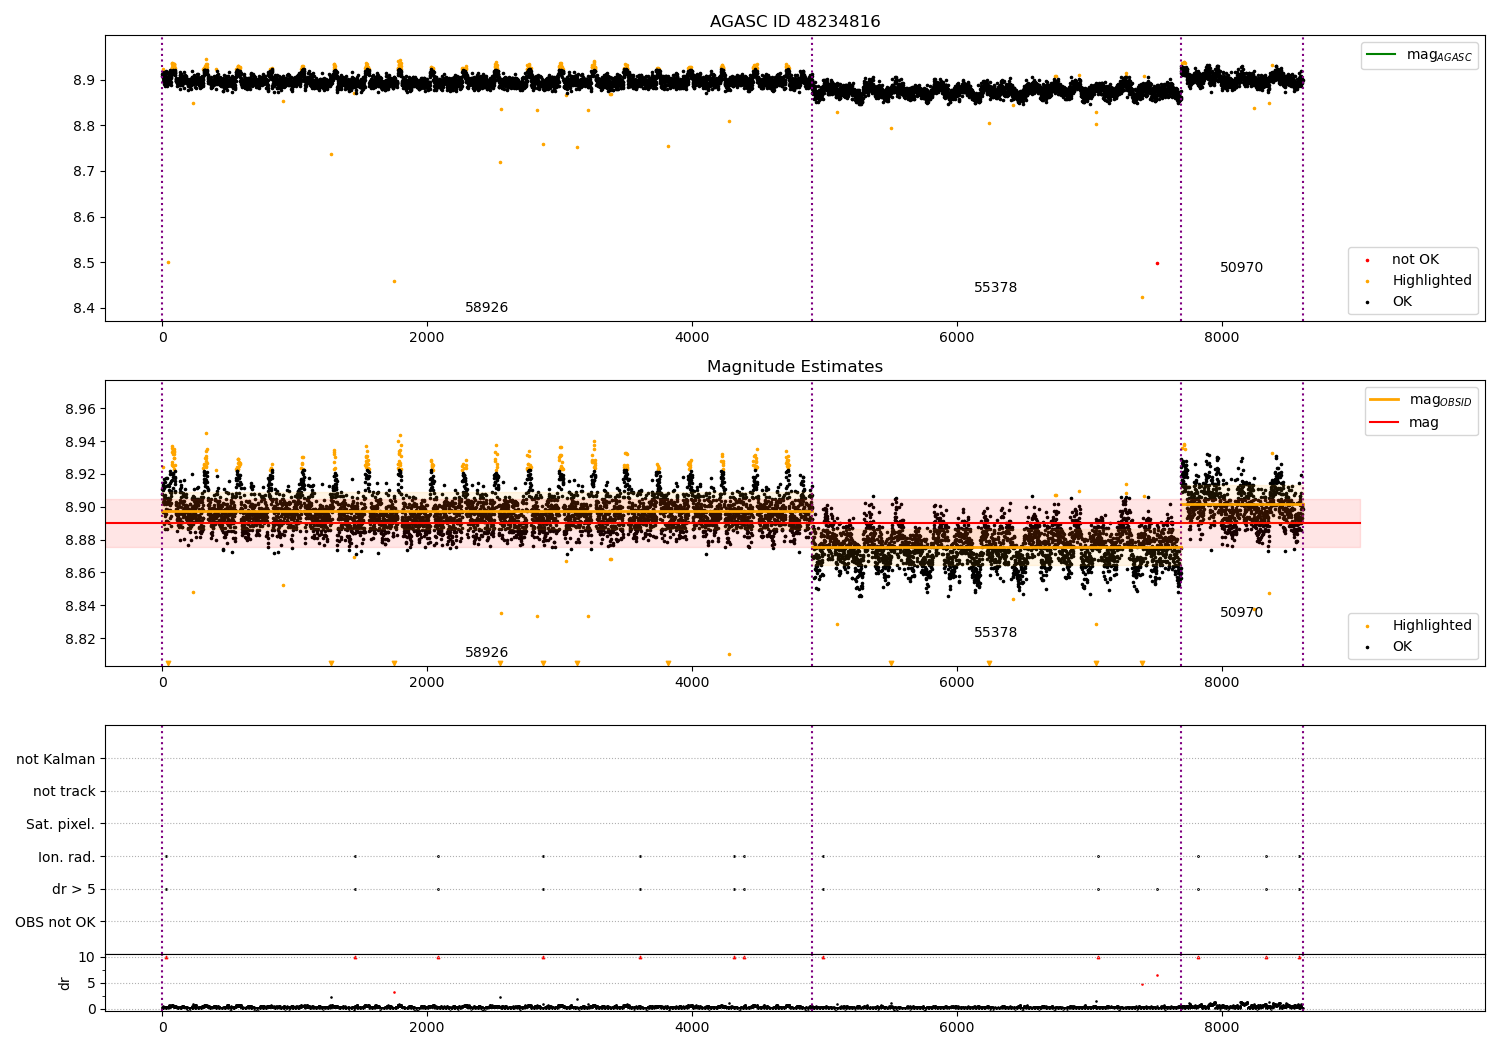Click the 8.94 y-axis tick label

pos(80,442)
